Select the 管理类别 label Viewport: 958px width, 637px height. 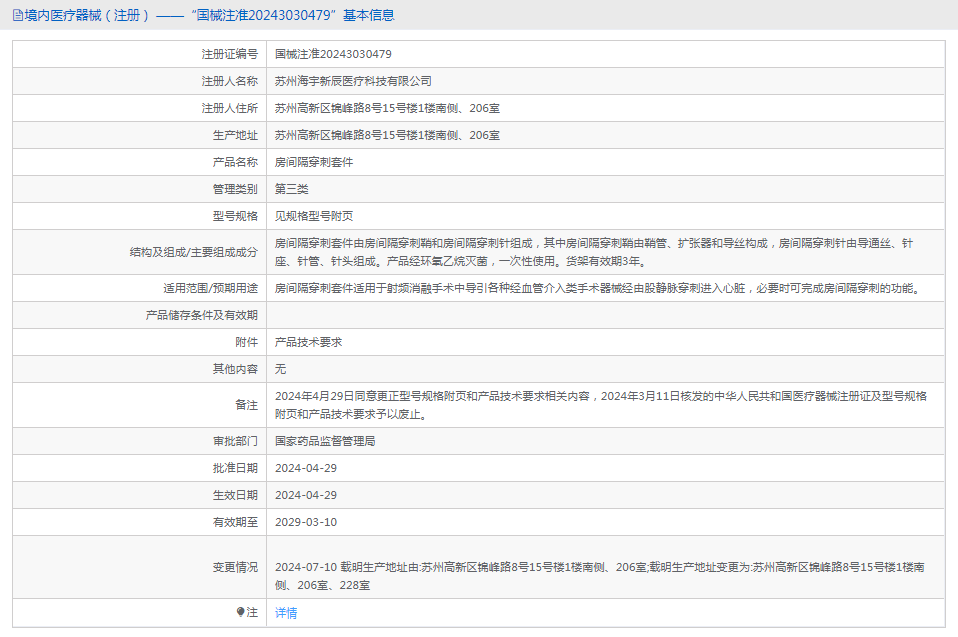pyautogui.click(x=235, y=189)
